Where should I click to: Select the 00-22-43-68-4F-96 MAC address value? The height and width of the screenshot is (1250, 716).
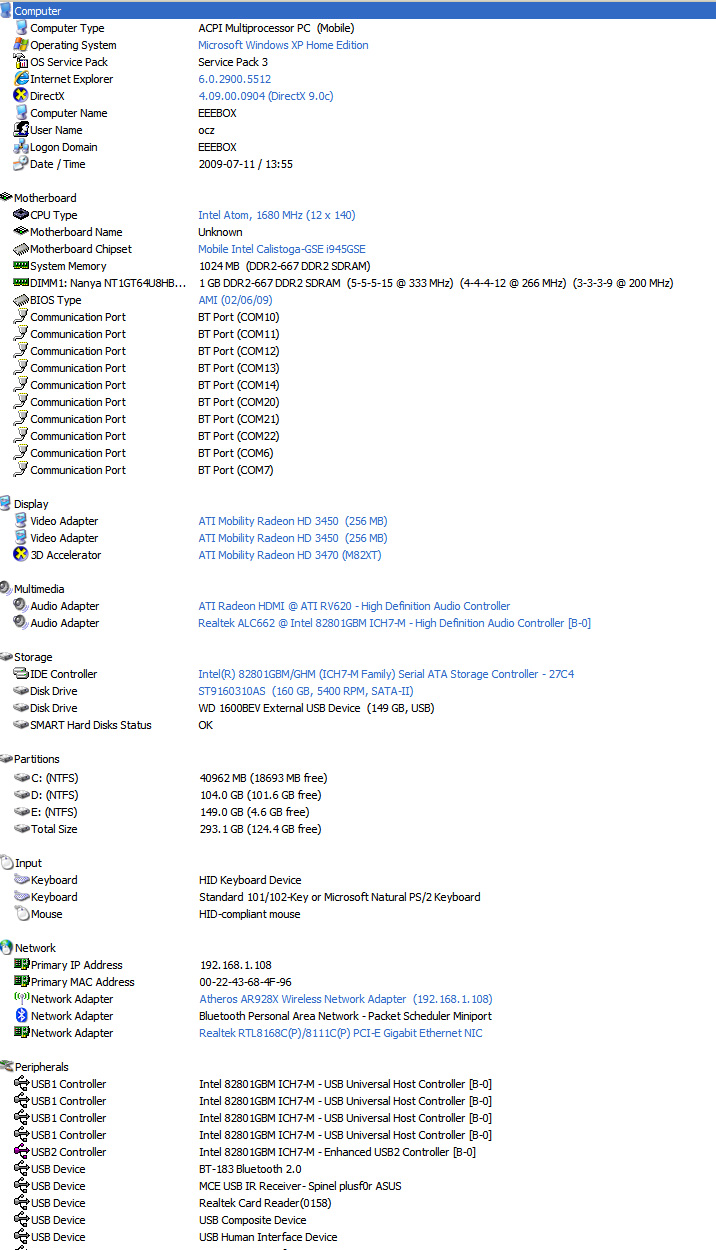245,982
